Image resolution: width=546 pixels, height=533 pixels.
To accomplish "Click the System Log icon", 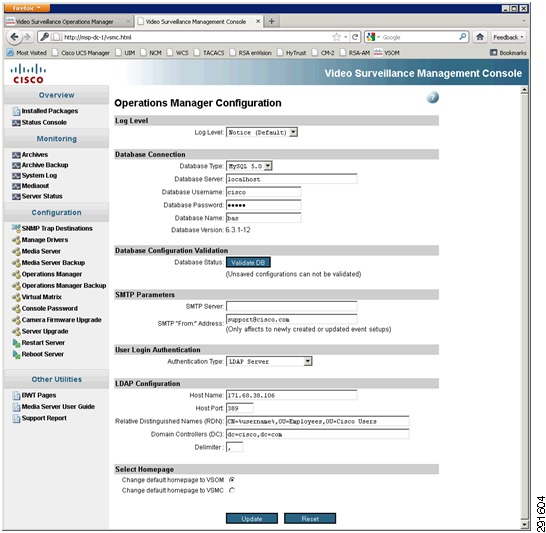I will [x=16, y=176].
